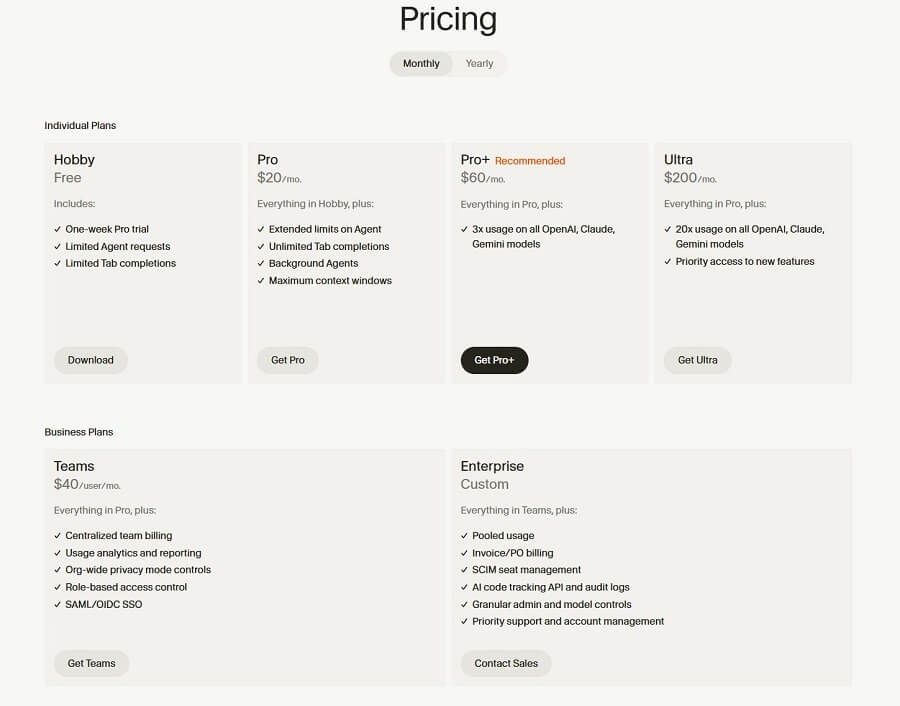The height and width of the screenshot is (706, 900).
Task: Open Contact Sales for Enterprise
Action: pyautogui.click(x=506, y=663)
